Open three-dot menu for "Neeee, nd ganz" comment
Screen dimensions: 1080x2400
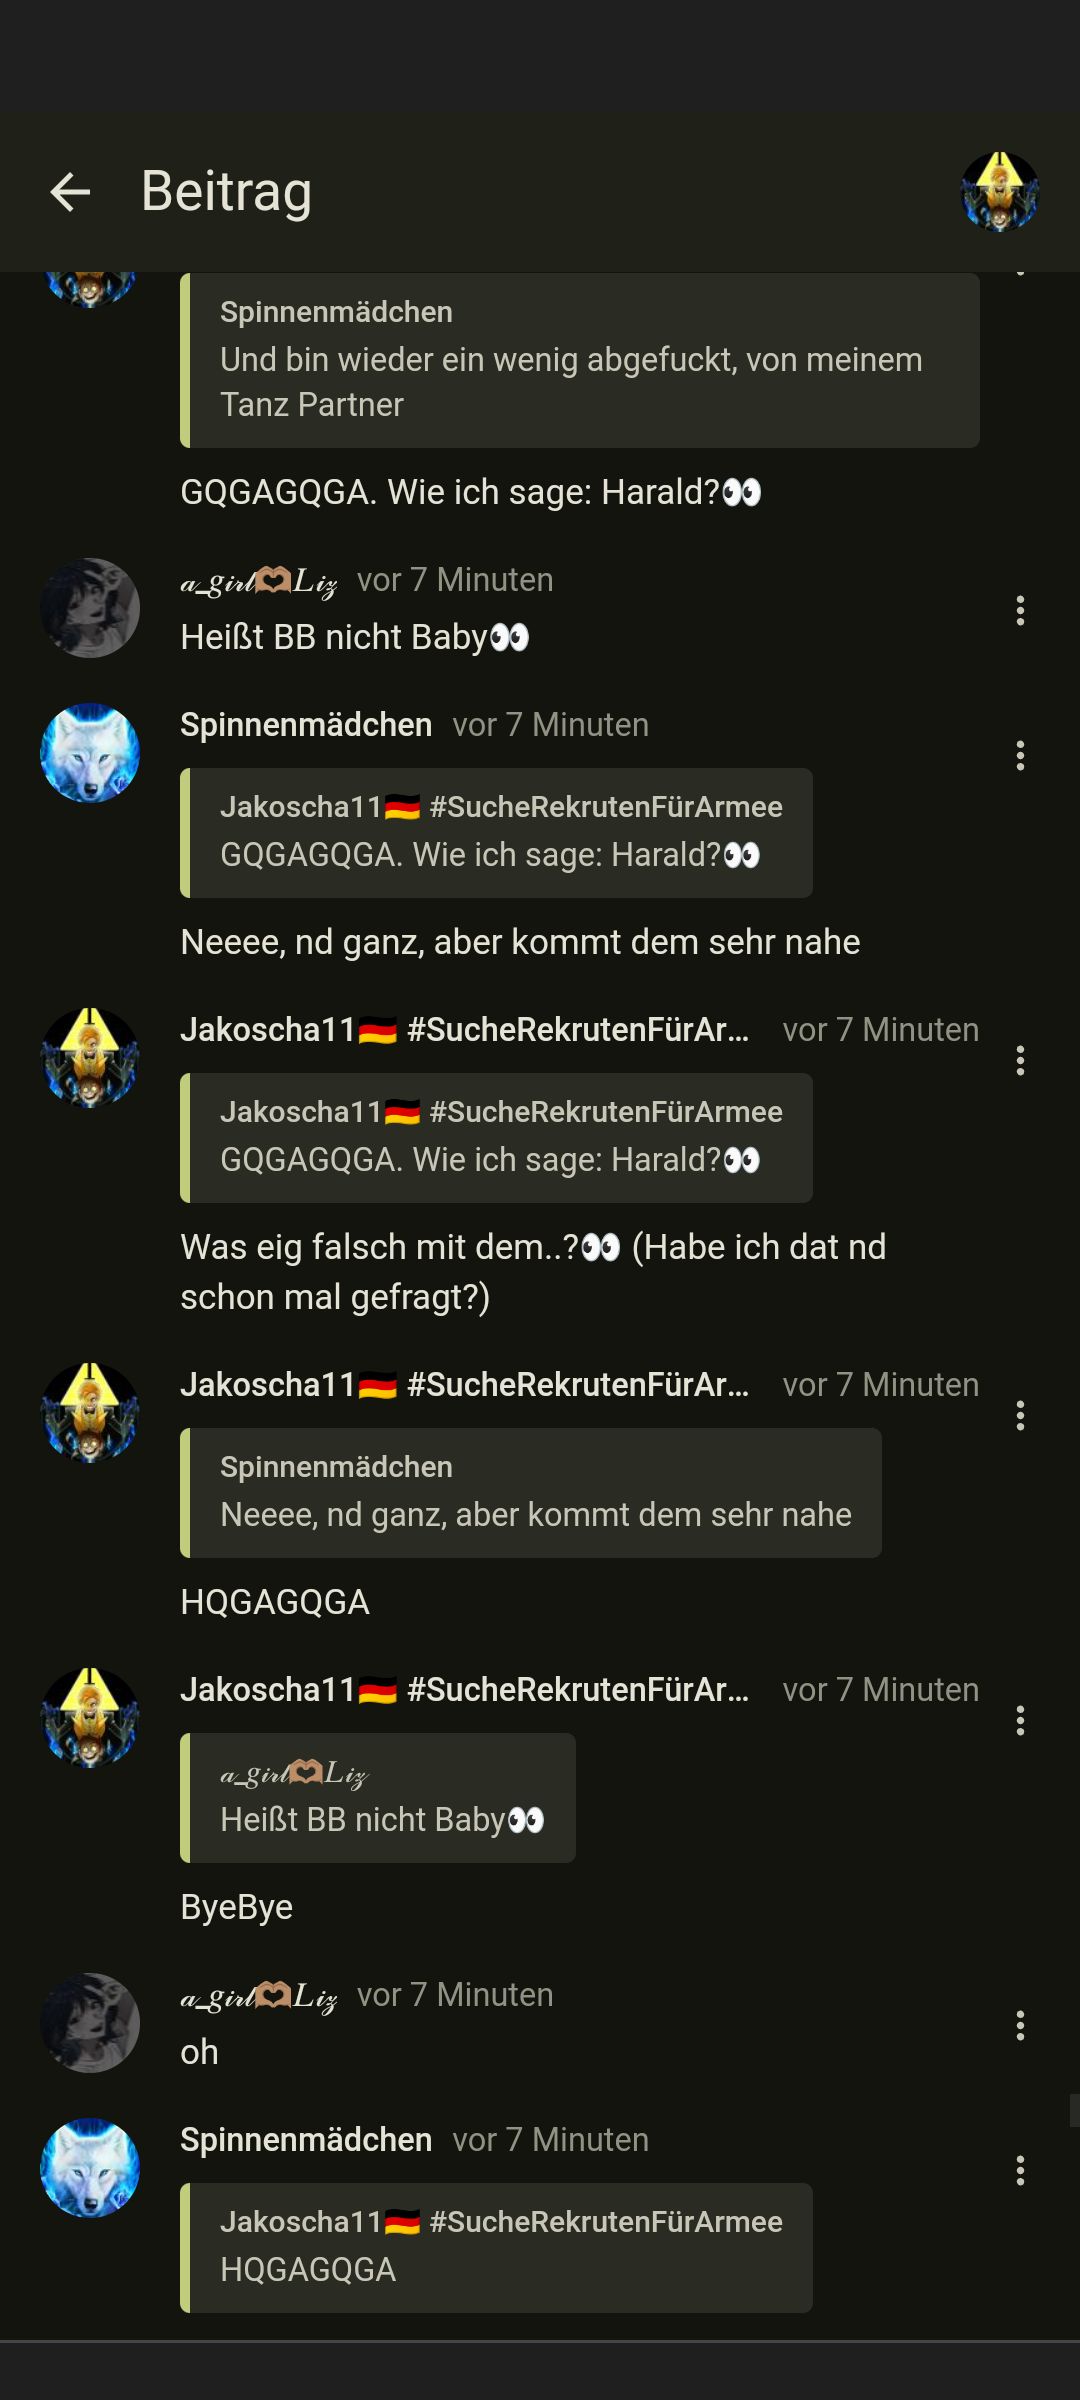1020,756
